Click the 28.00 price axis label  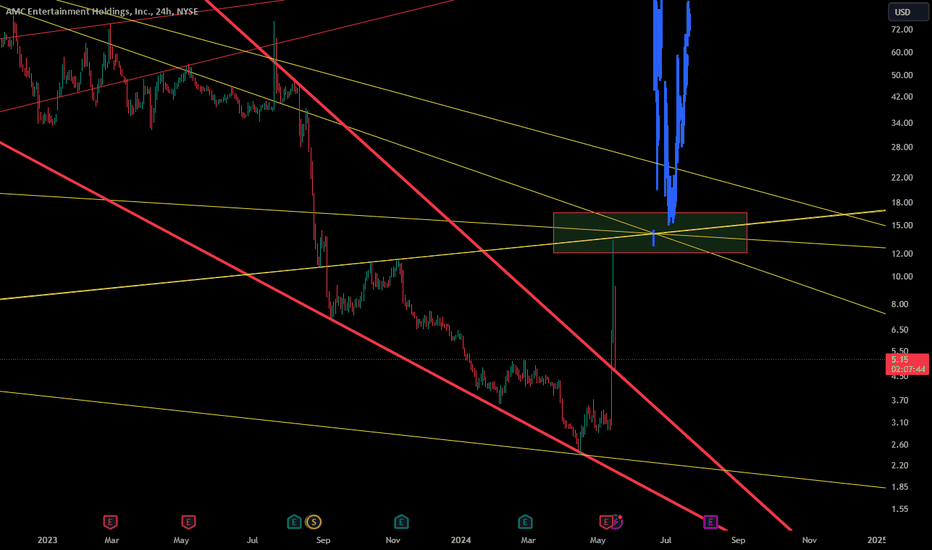pos(902,147)
